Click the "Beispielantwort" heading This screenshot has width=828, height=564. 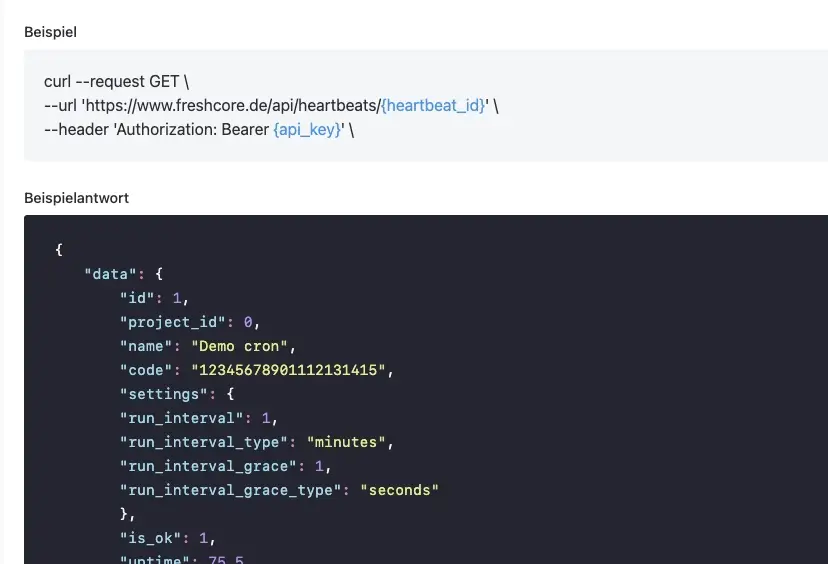click(x=77, y=198)
